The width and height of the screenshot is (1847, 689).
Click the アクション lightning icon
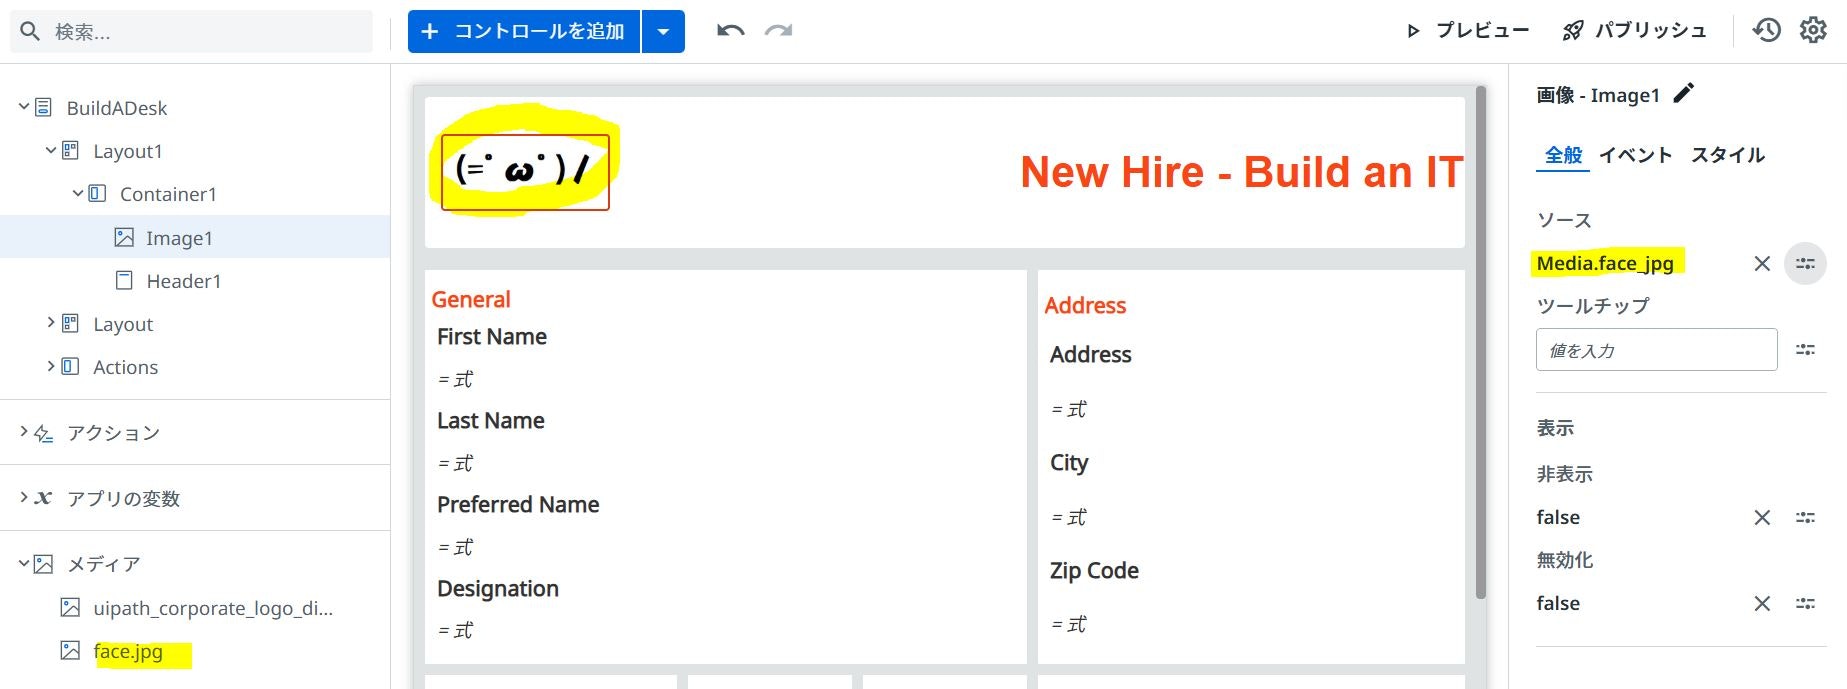[x=44, y=433]
